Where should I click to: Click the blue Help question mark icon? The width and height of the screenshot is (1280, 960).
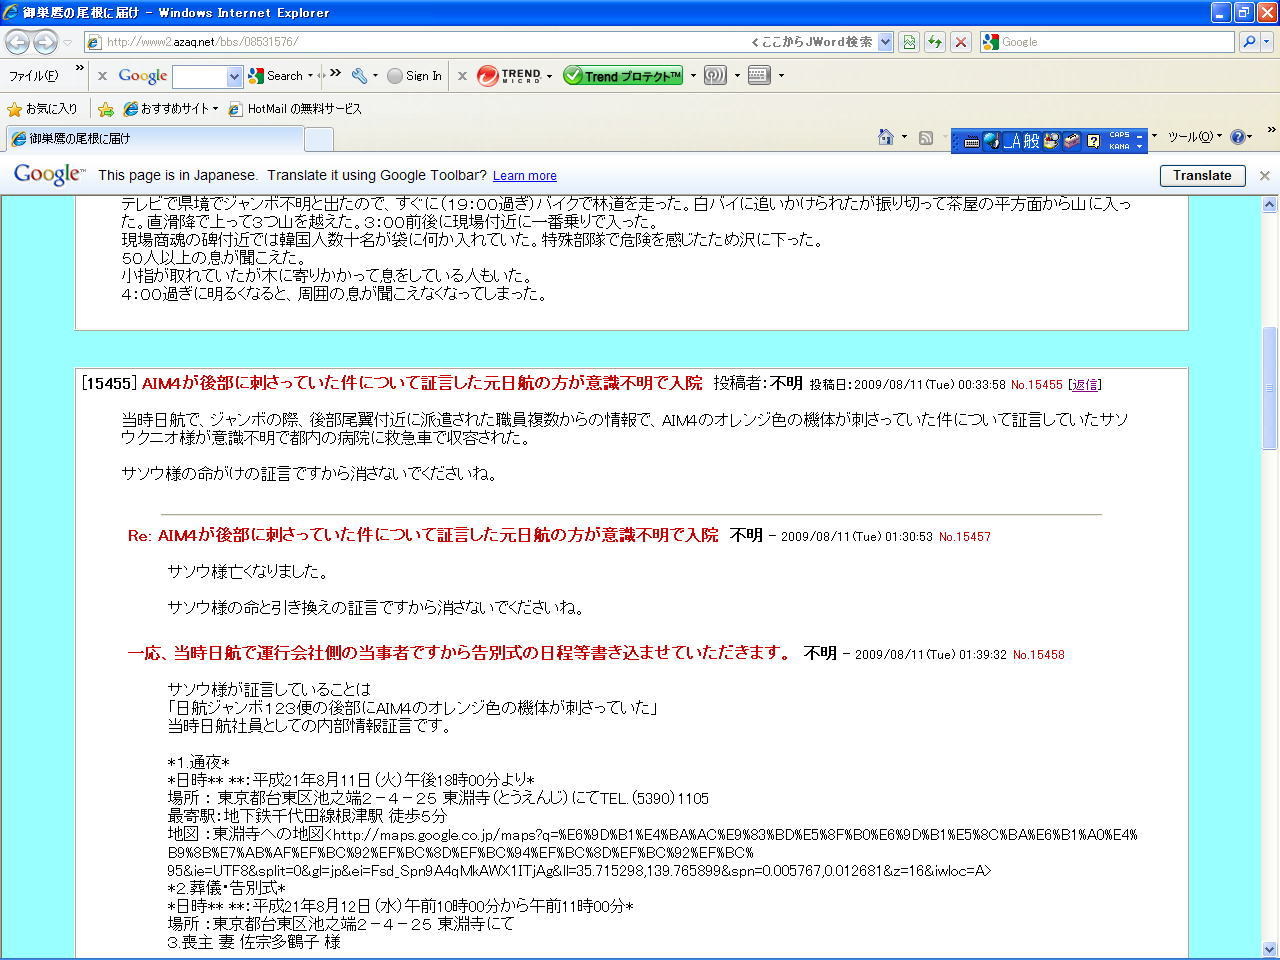(x=1237, y=138)
